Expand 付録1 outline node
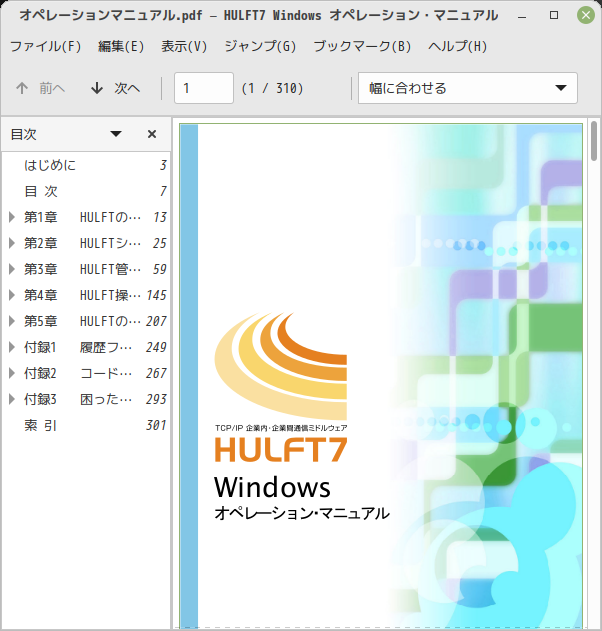Viewport: 602px width, 631px height. (12, 347)
